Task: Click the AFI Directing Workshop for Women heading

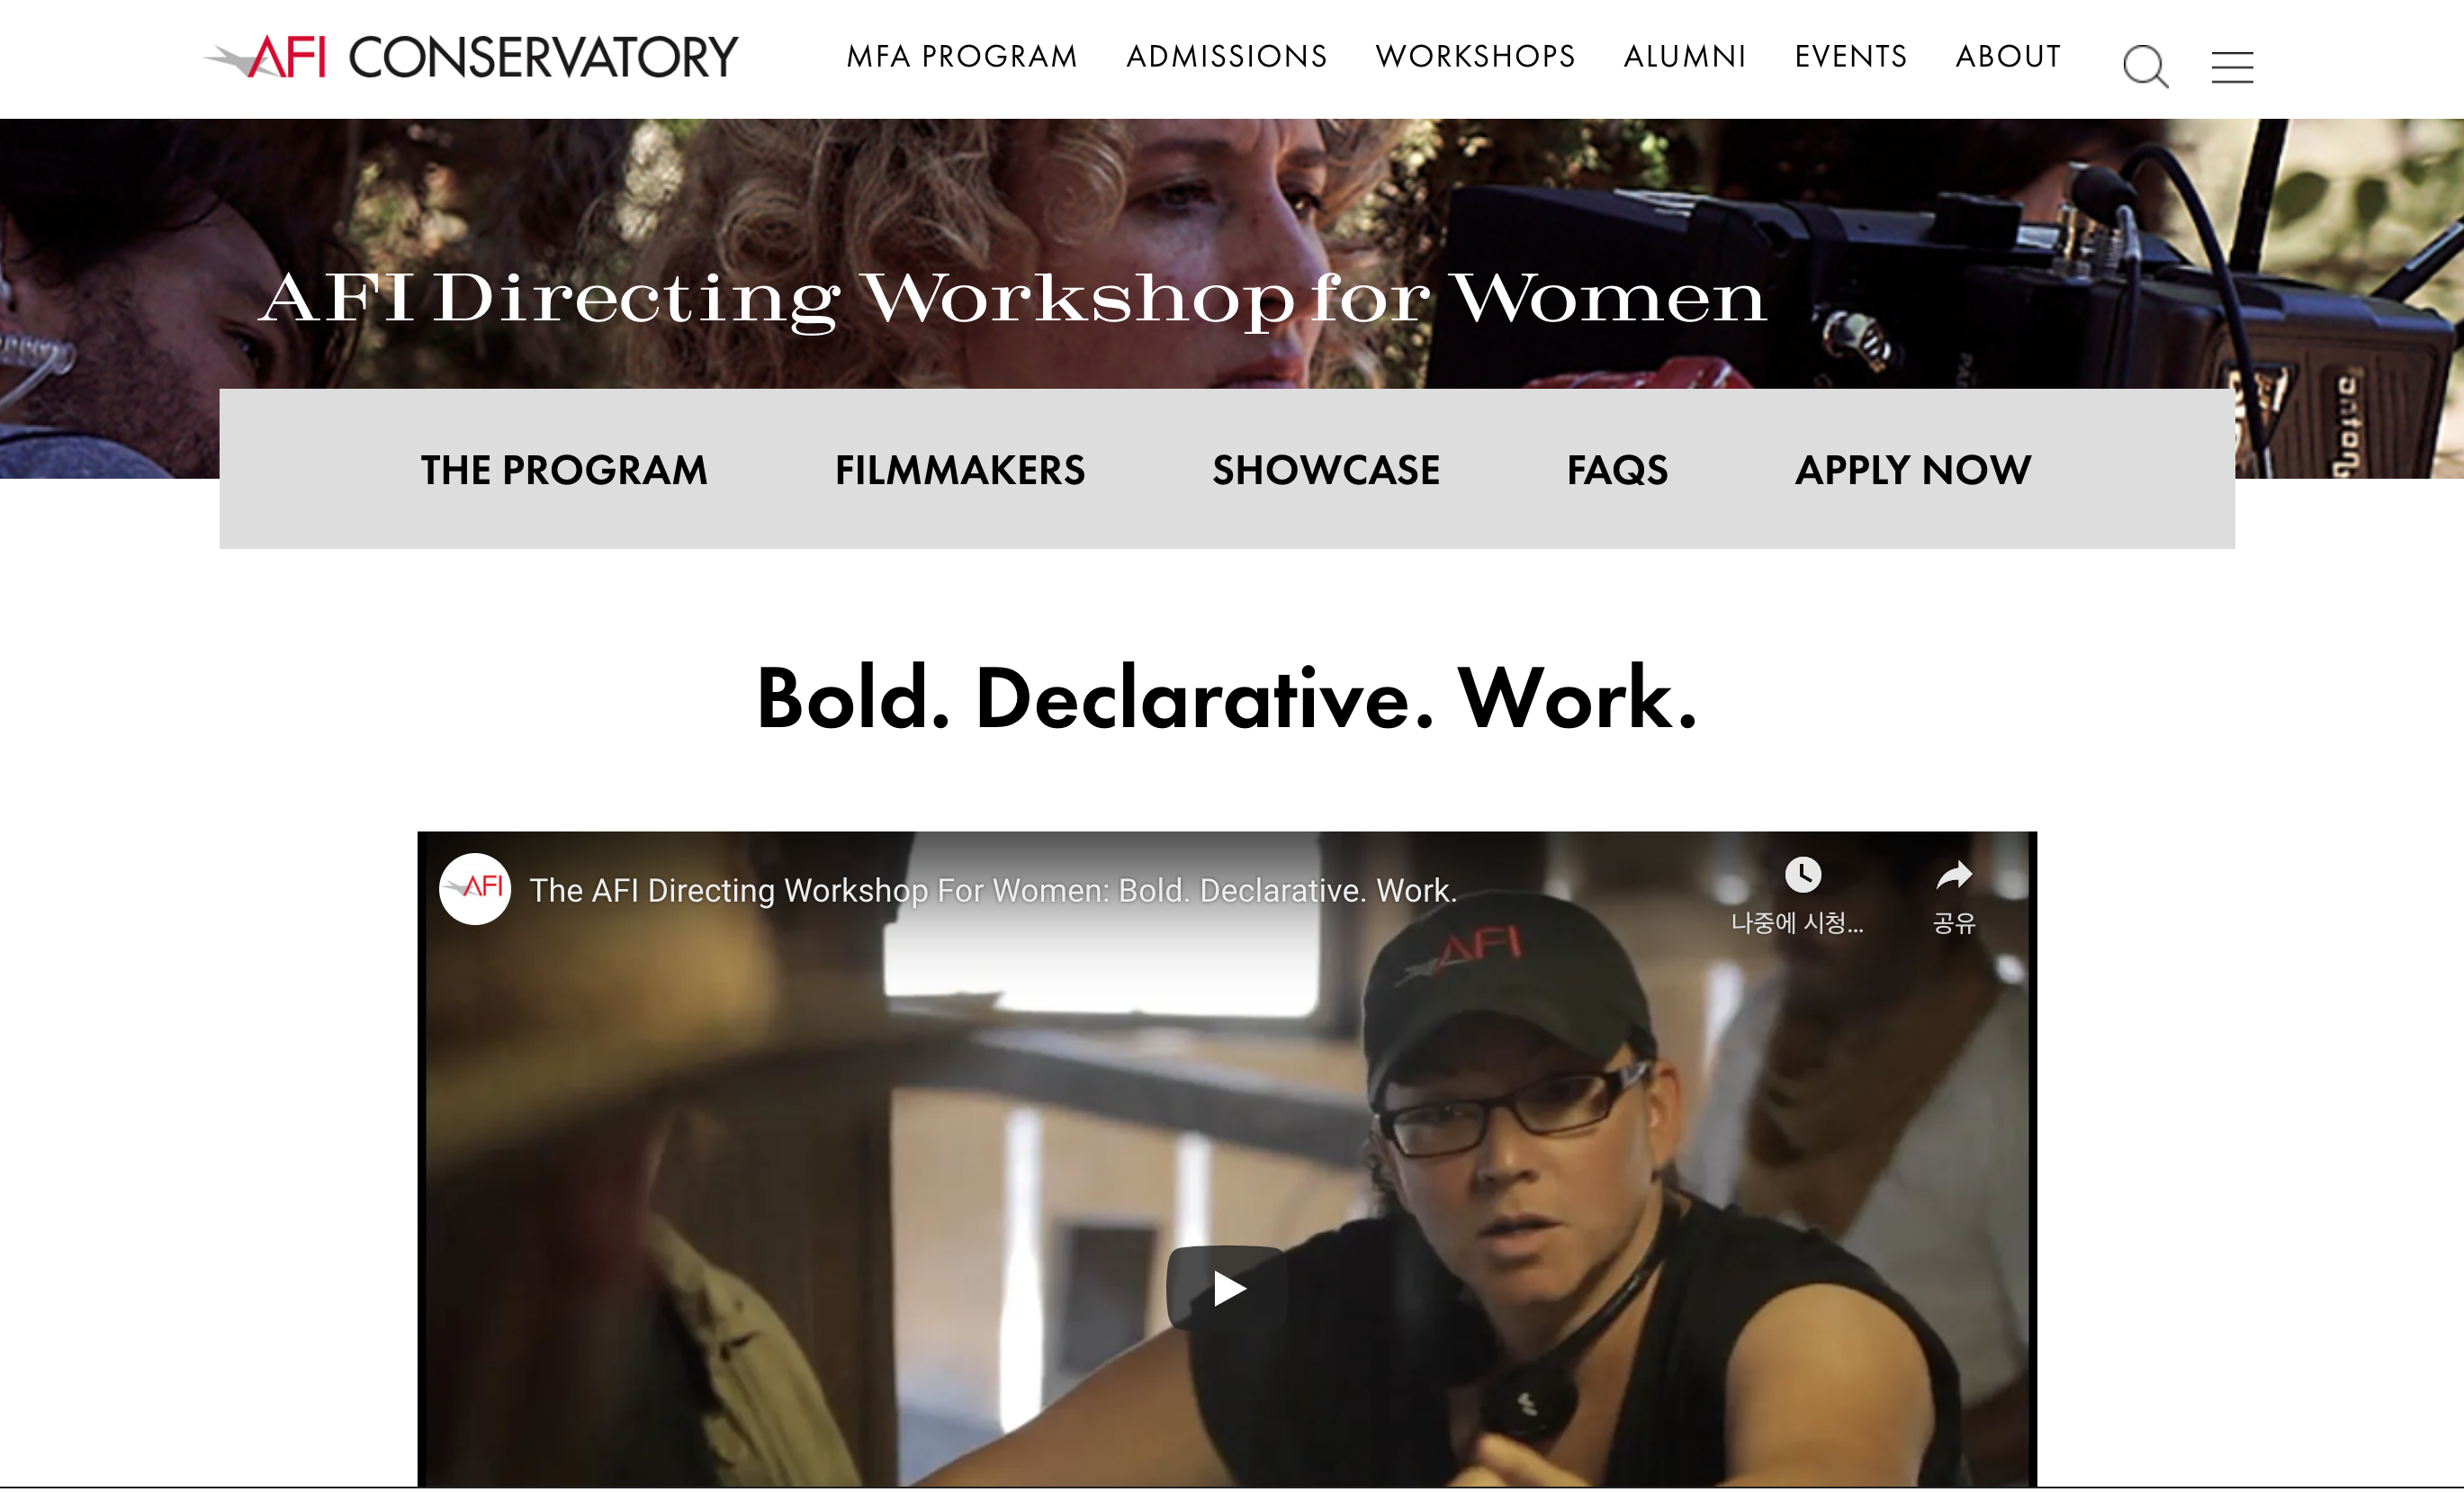Action: coord(1013,299)
